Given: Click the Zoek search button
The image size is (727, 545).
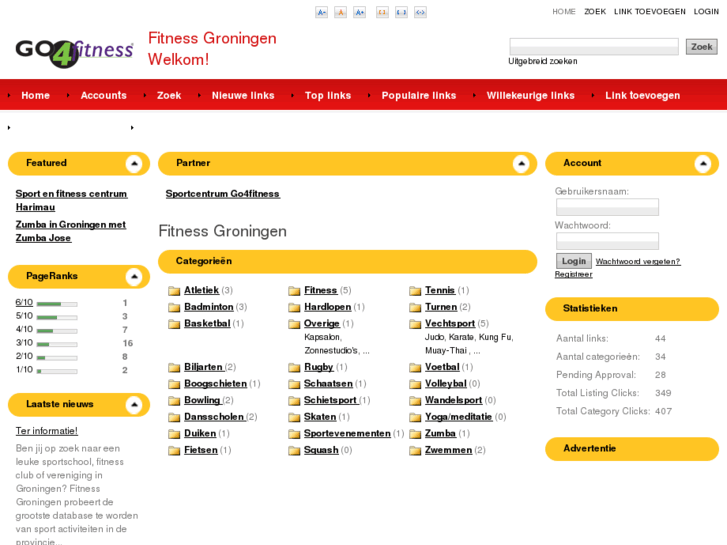Looking at the screenshot, I should click(701, 47).
